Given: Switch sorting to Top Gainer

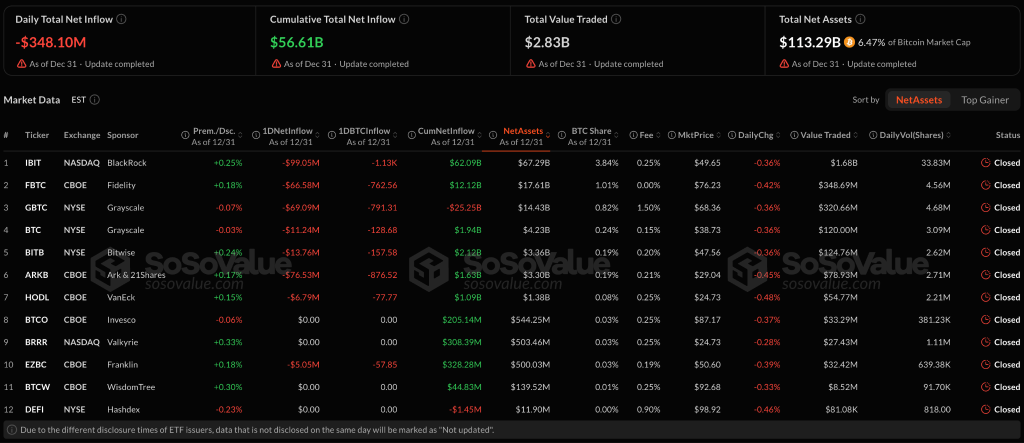Looking at the screenshot, I should (984, 100).
